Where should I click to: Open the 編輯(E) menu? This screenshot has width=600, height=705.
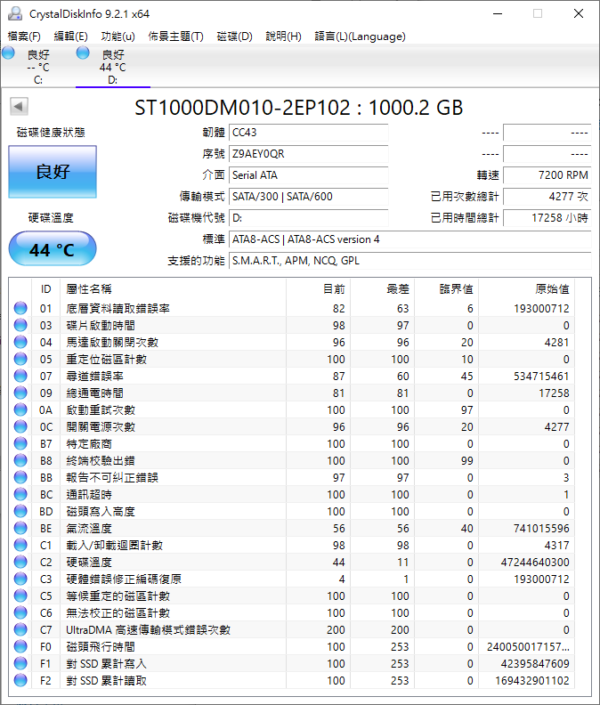71,36
